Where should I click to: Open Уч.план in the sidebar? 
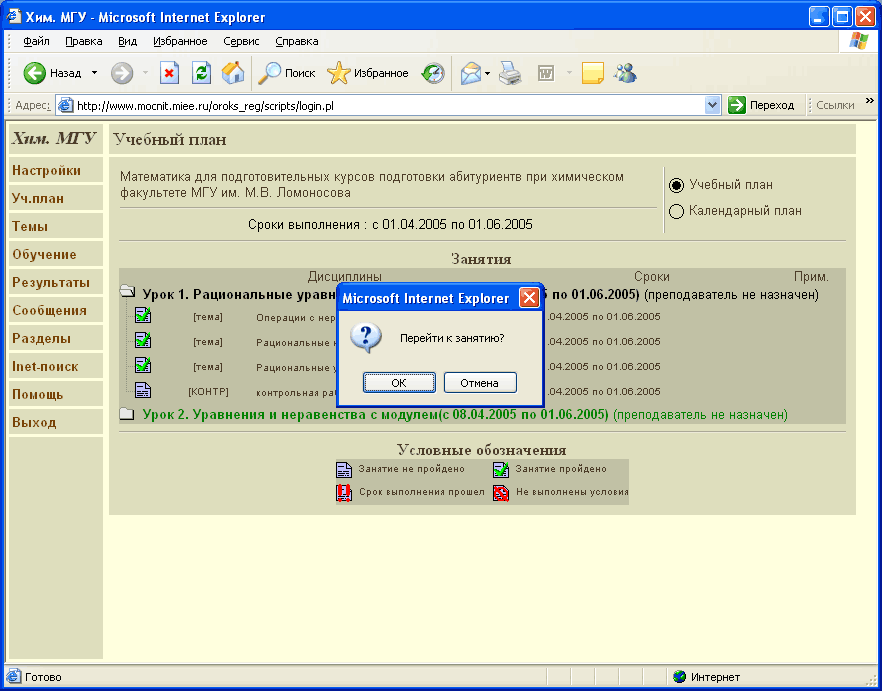[56, 199]
